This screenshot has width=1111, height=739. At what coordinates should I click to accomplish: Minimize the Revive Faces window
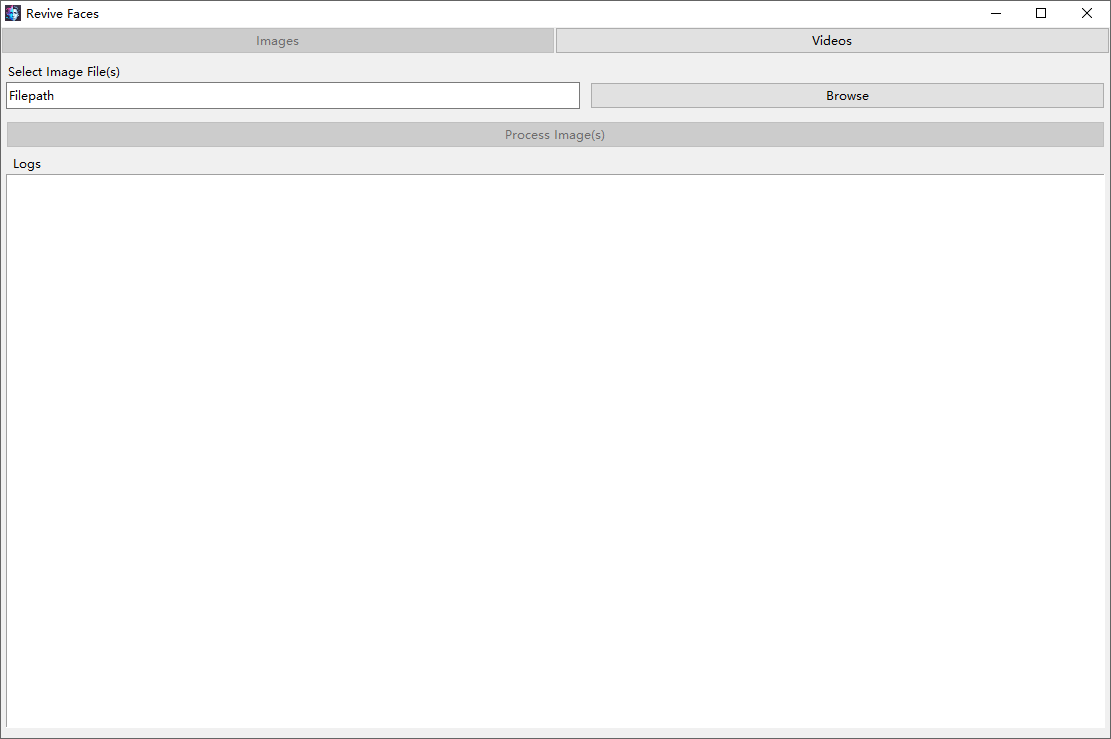pos(996,13)
